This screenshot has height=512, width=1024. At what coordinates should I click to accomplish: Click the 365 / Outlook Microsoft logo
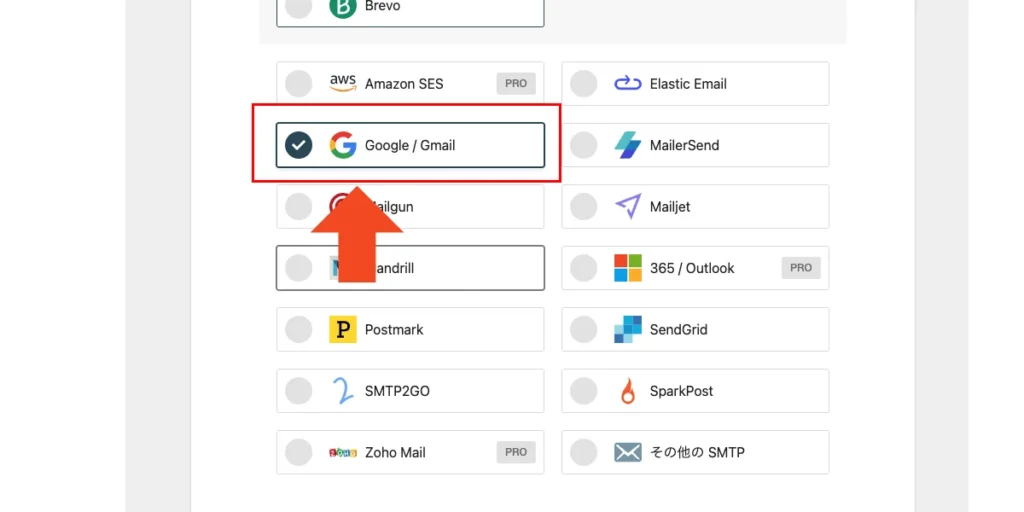pos(627,268)
